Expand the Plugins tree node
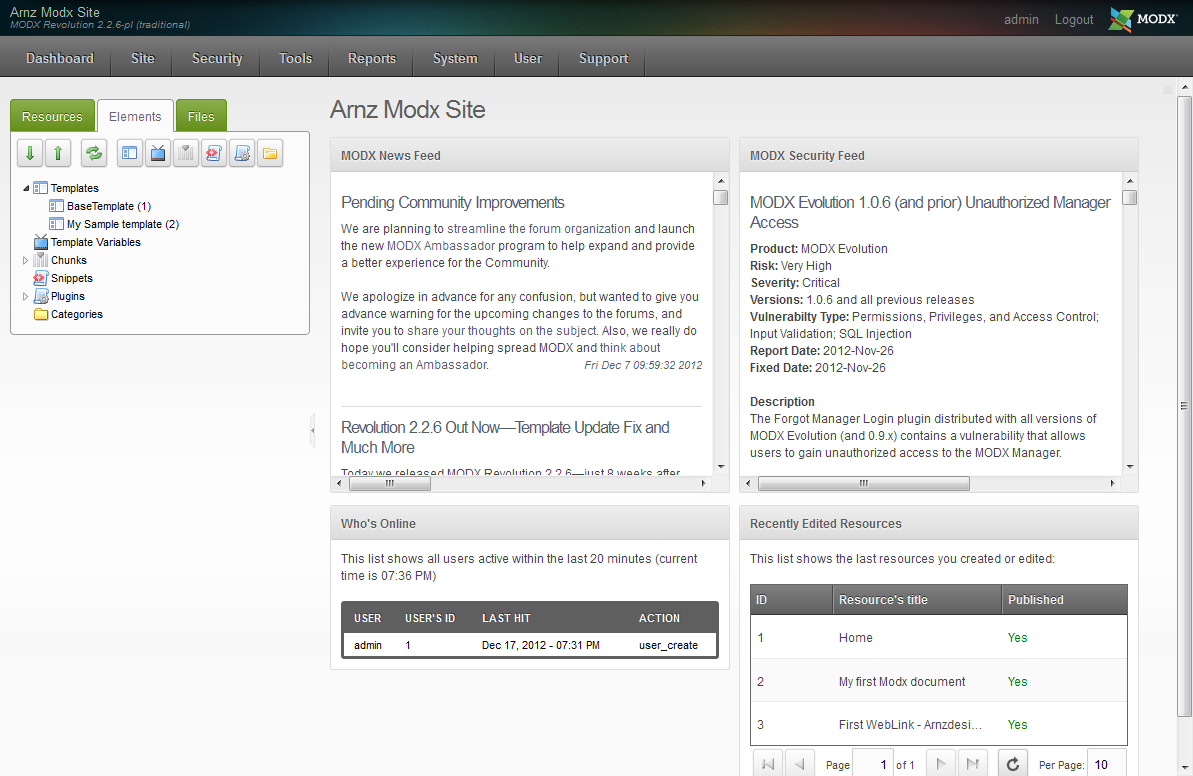Viewport: 1193px width, 776px height. coord(26,296)
